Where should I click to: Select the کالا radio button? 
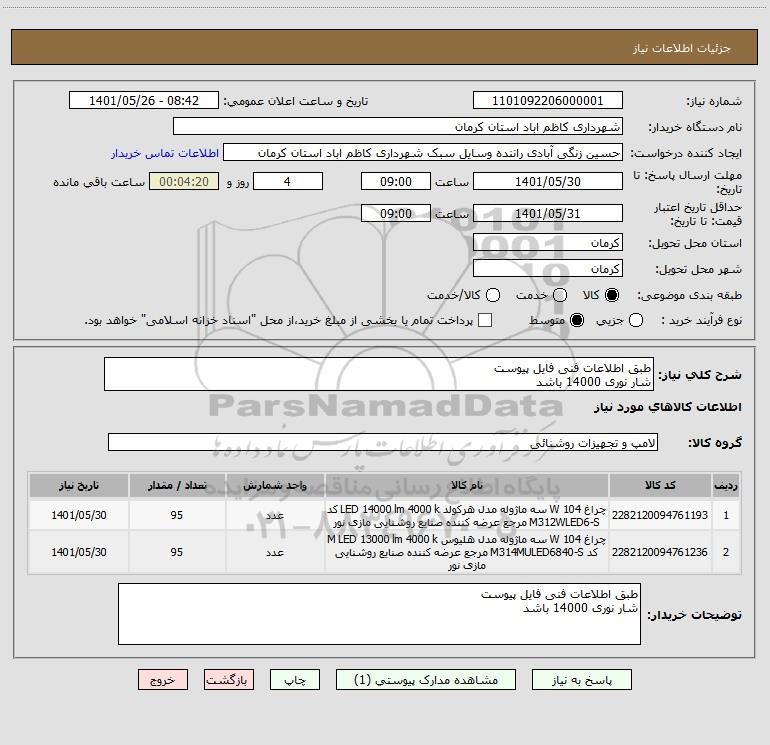click(x=612, y=295)
